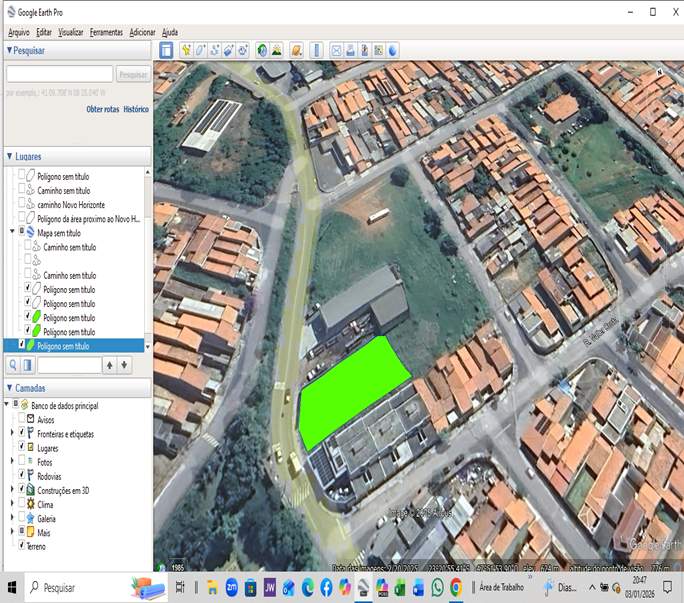The image size is (684, 603).
Task: Open Google Chrome from the taskbar
Action: tap(456, 588)
